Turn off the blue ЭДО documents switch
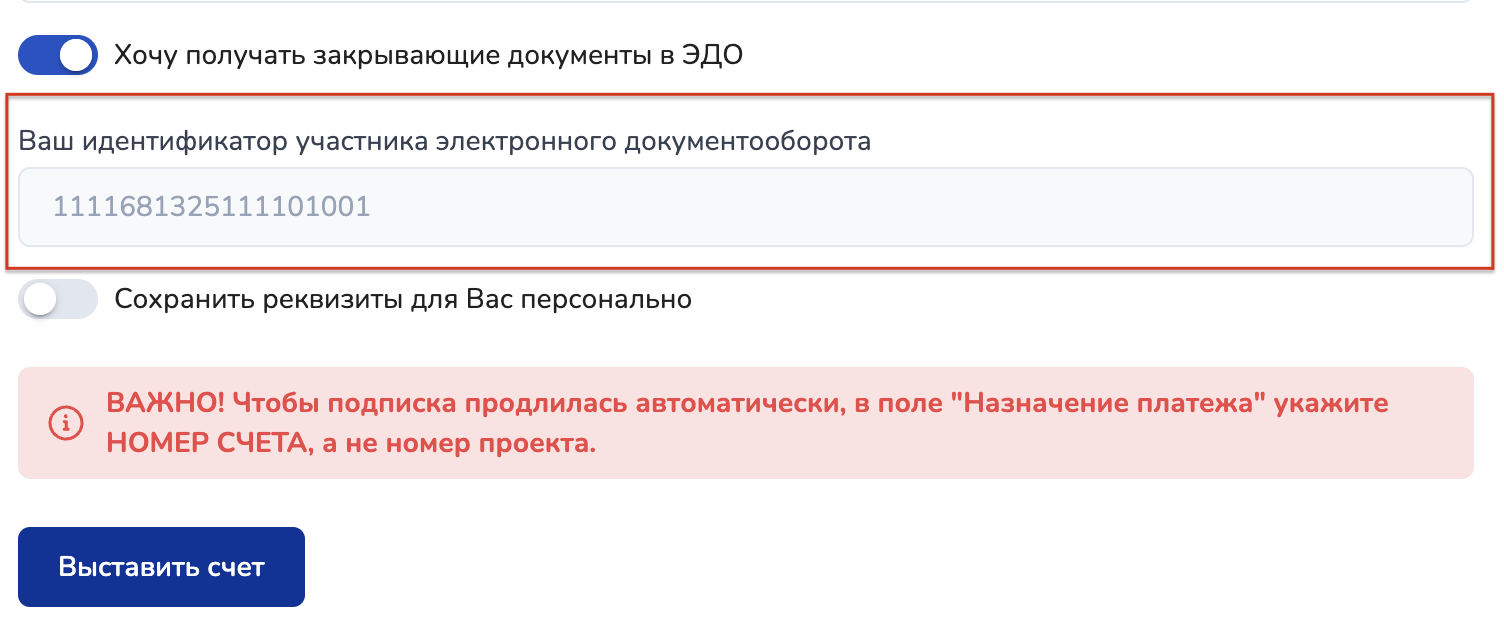The width and height of the screenshot is (1504, 626). click(58, 55)
